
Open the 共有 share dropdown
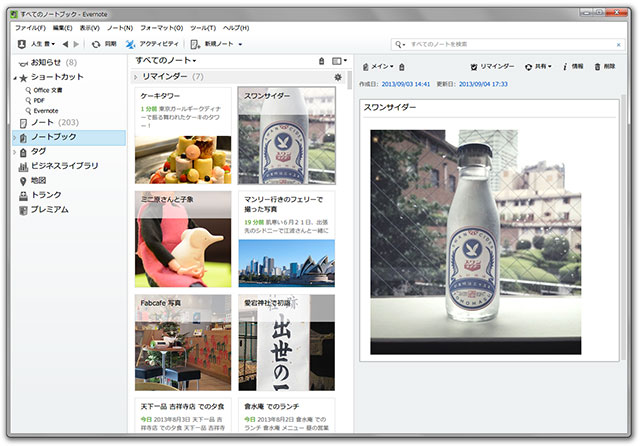[538, 67]
